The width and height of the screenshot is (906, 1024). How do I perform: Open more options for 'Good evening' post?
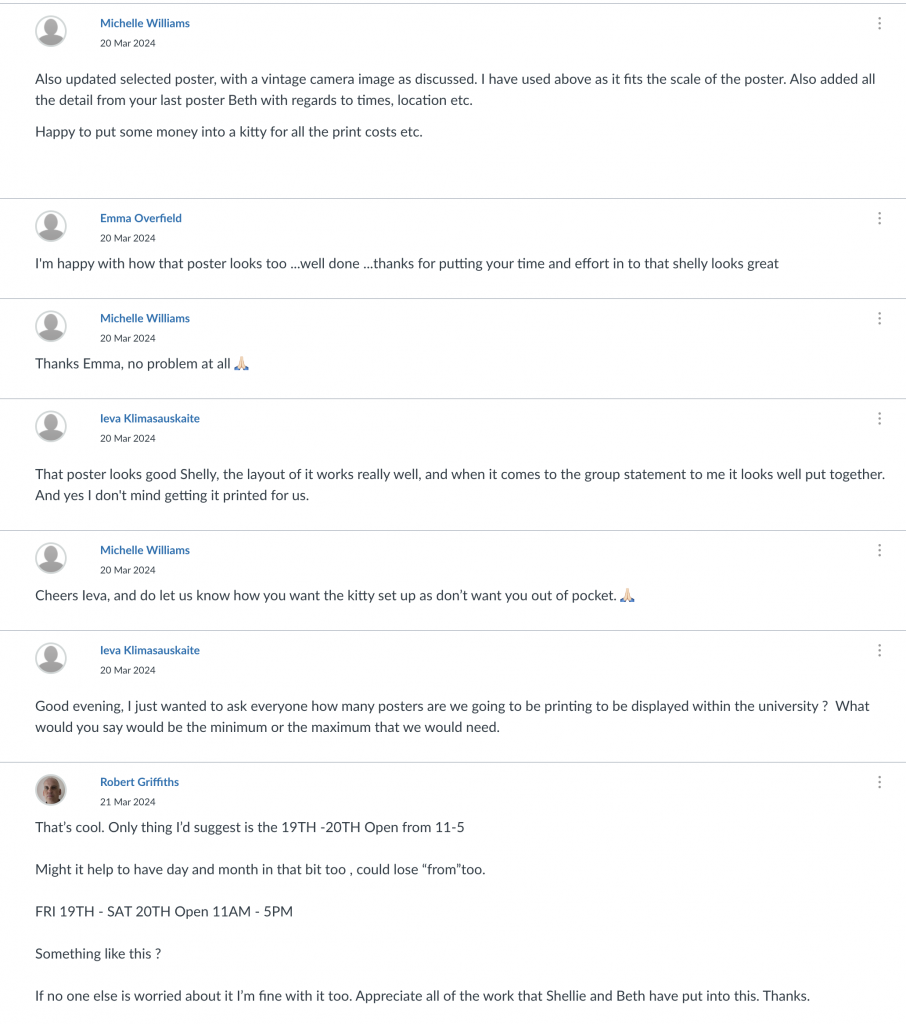879,651
